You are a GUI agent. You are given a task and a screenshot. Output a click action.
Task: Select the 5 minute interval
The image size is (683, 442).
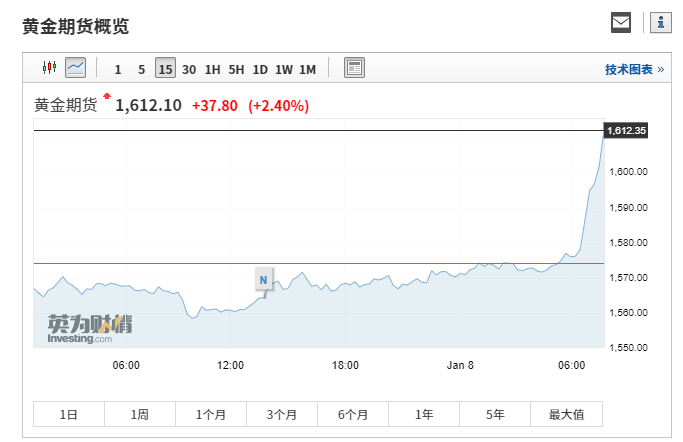(x=141, y=69)
